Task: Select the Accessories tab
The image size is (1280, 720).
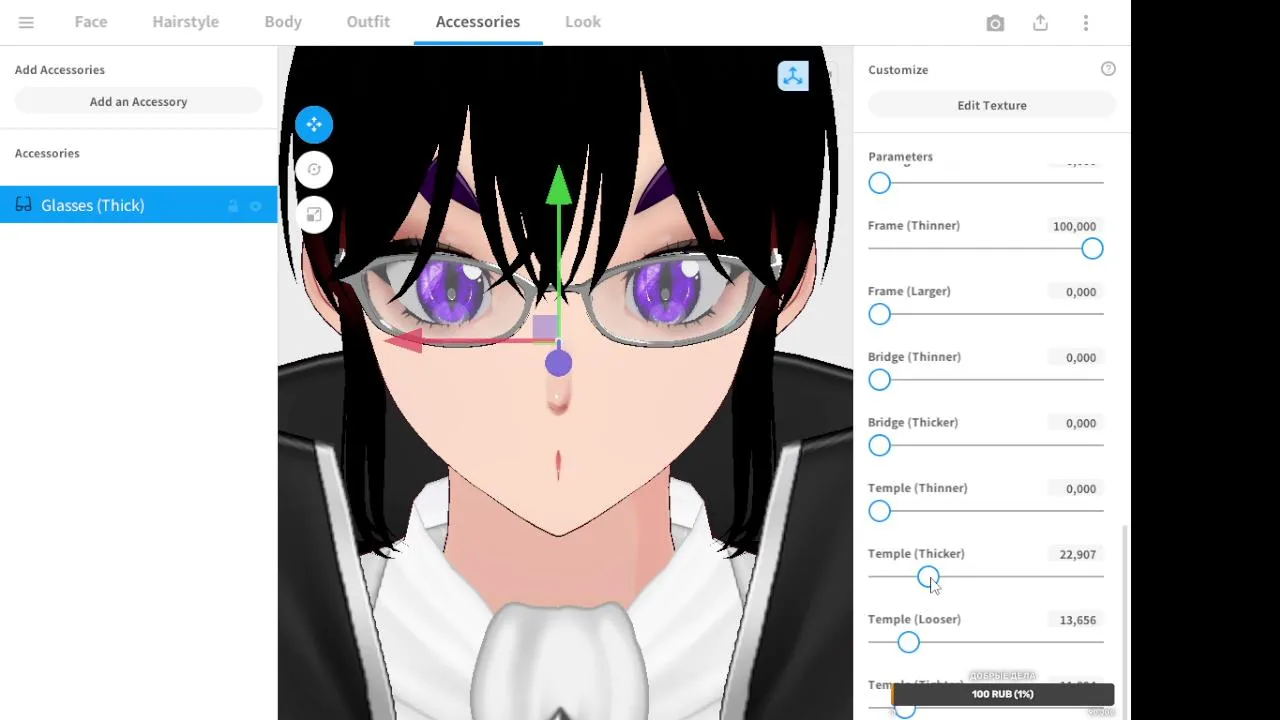Action: click(478, 22)
